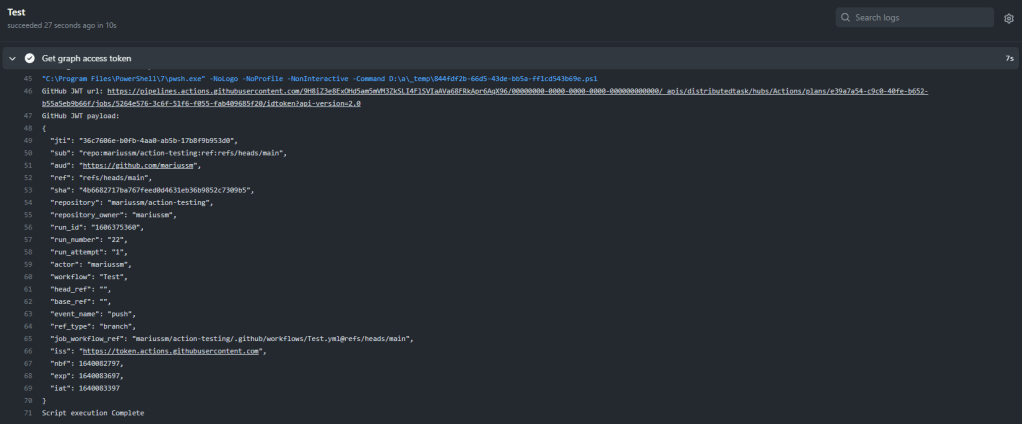1022x424 pixels.
Task: Click the Get graph access token step title
Action: coord(86,59)
